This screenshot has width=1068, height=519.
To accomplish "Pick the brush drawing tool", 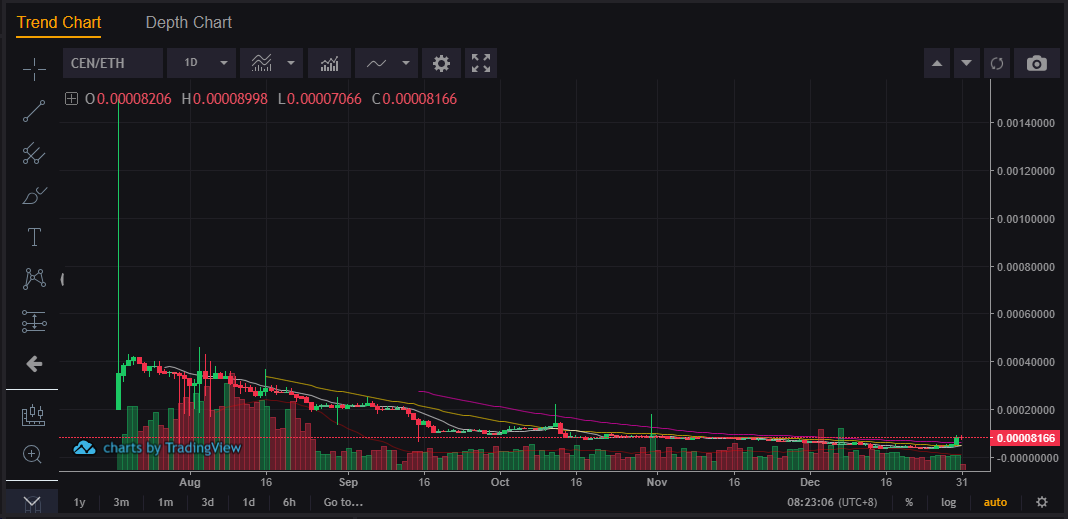I will [34, 195].
